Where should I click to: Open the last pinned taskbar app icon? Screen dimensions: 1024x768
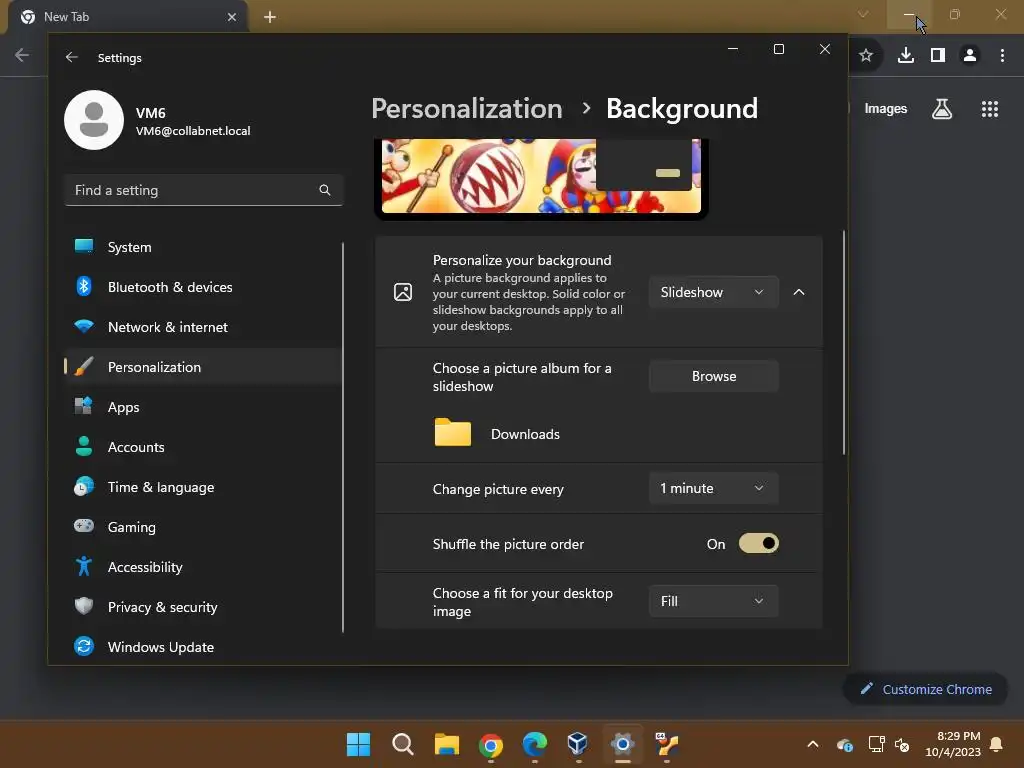[x=666, y=744]
